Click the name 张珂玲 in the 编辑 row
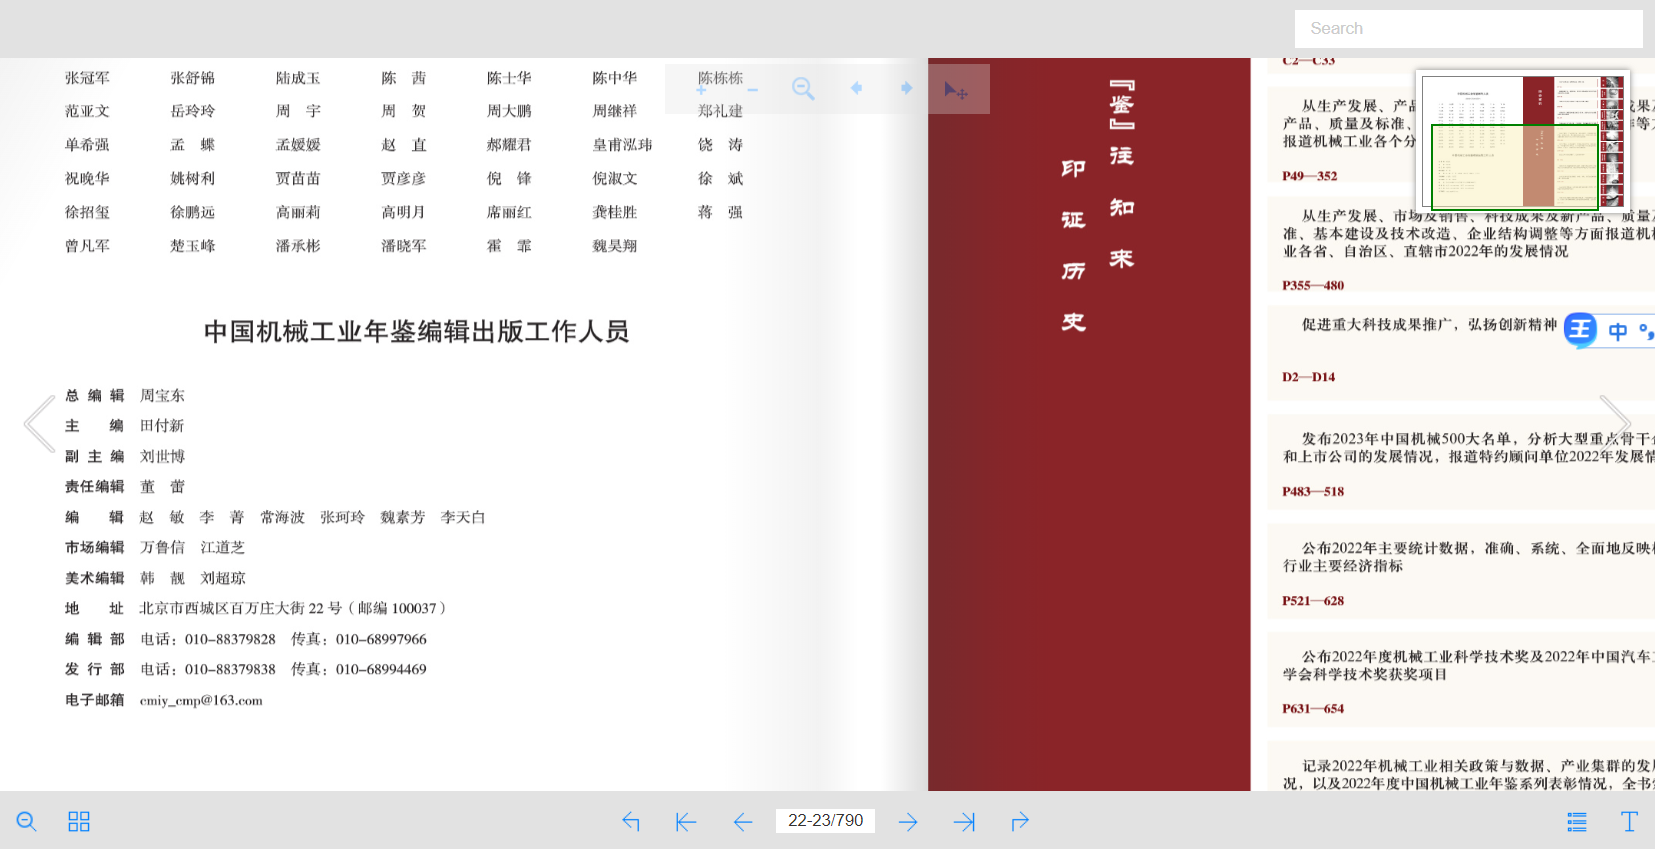The width and height of the screenshot is (1655, 849). 342,518
